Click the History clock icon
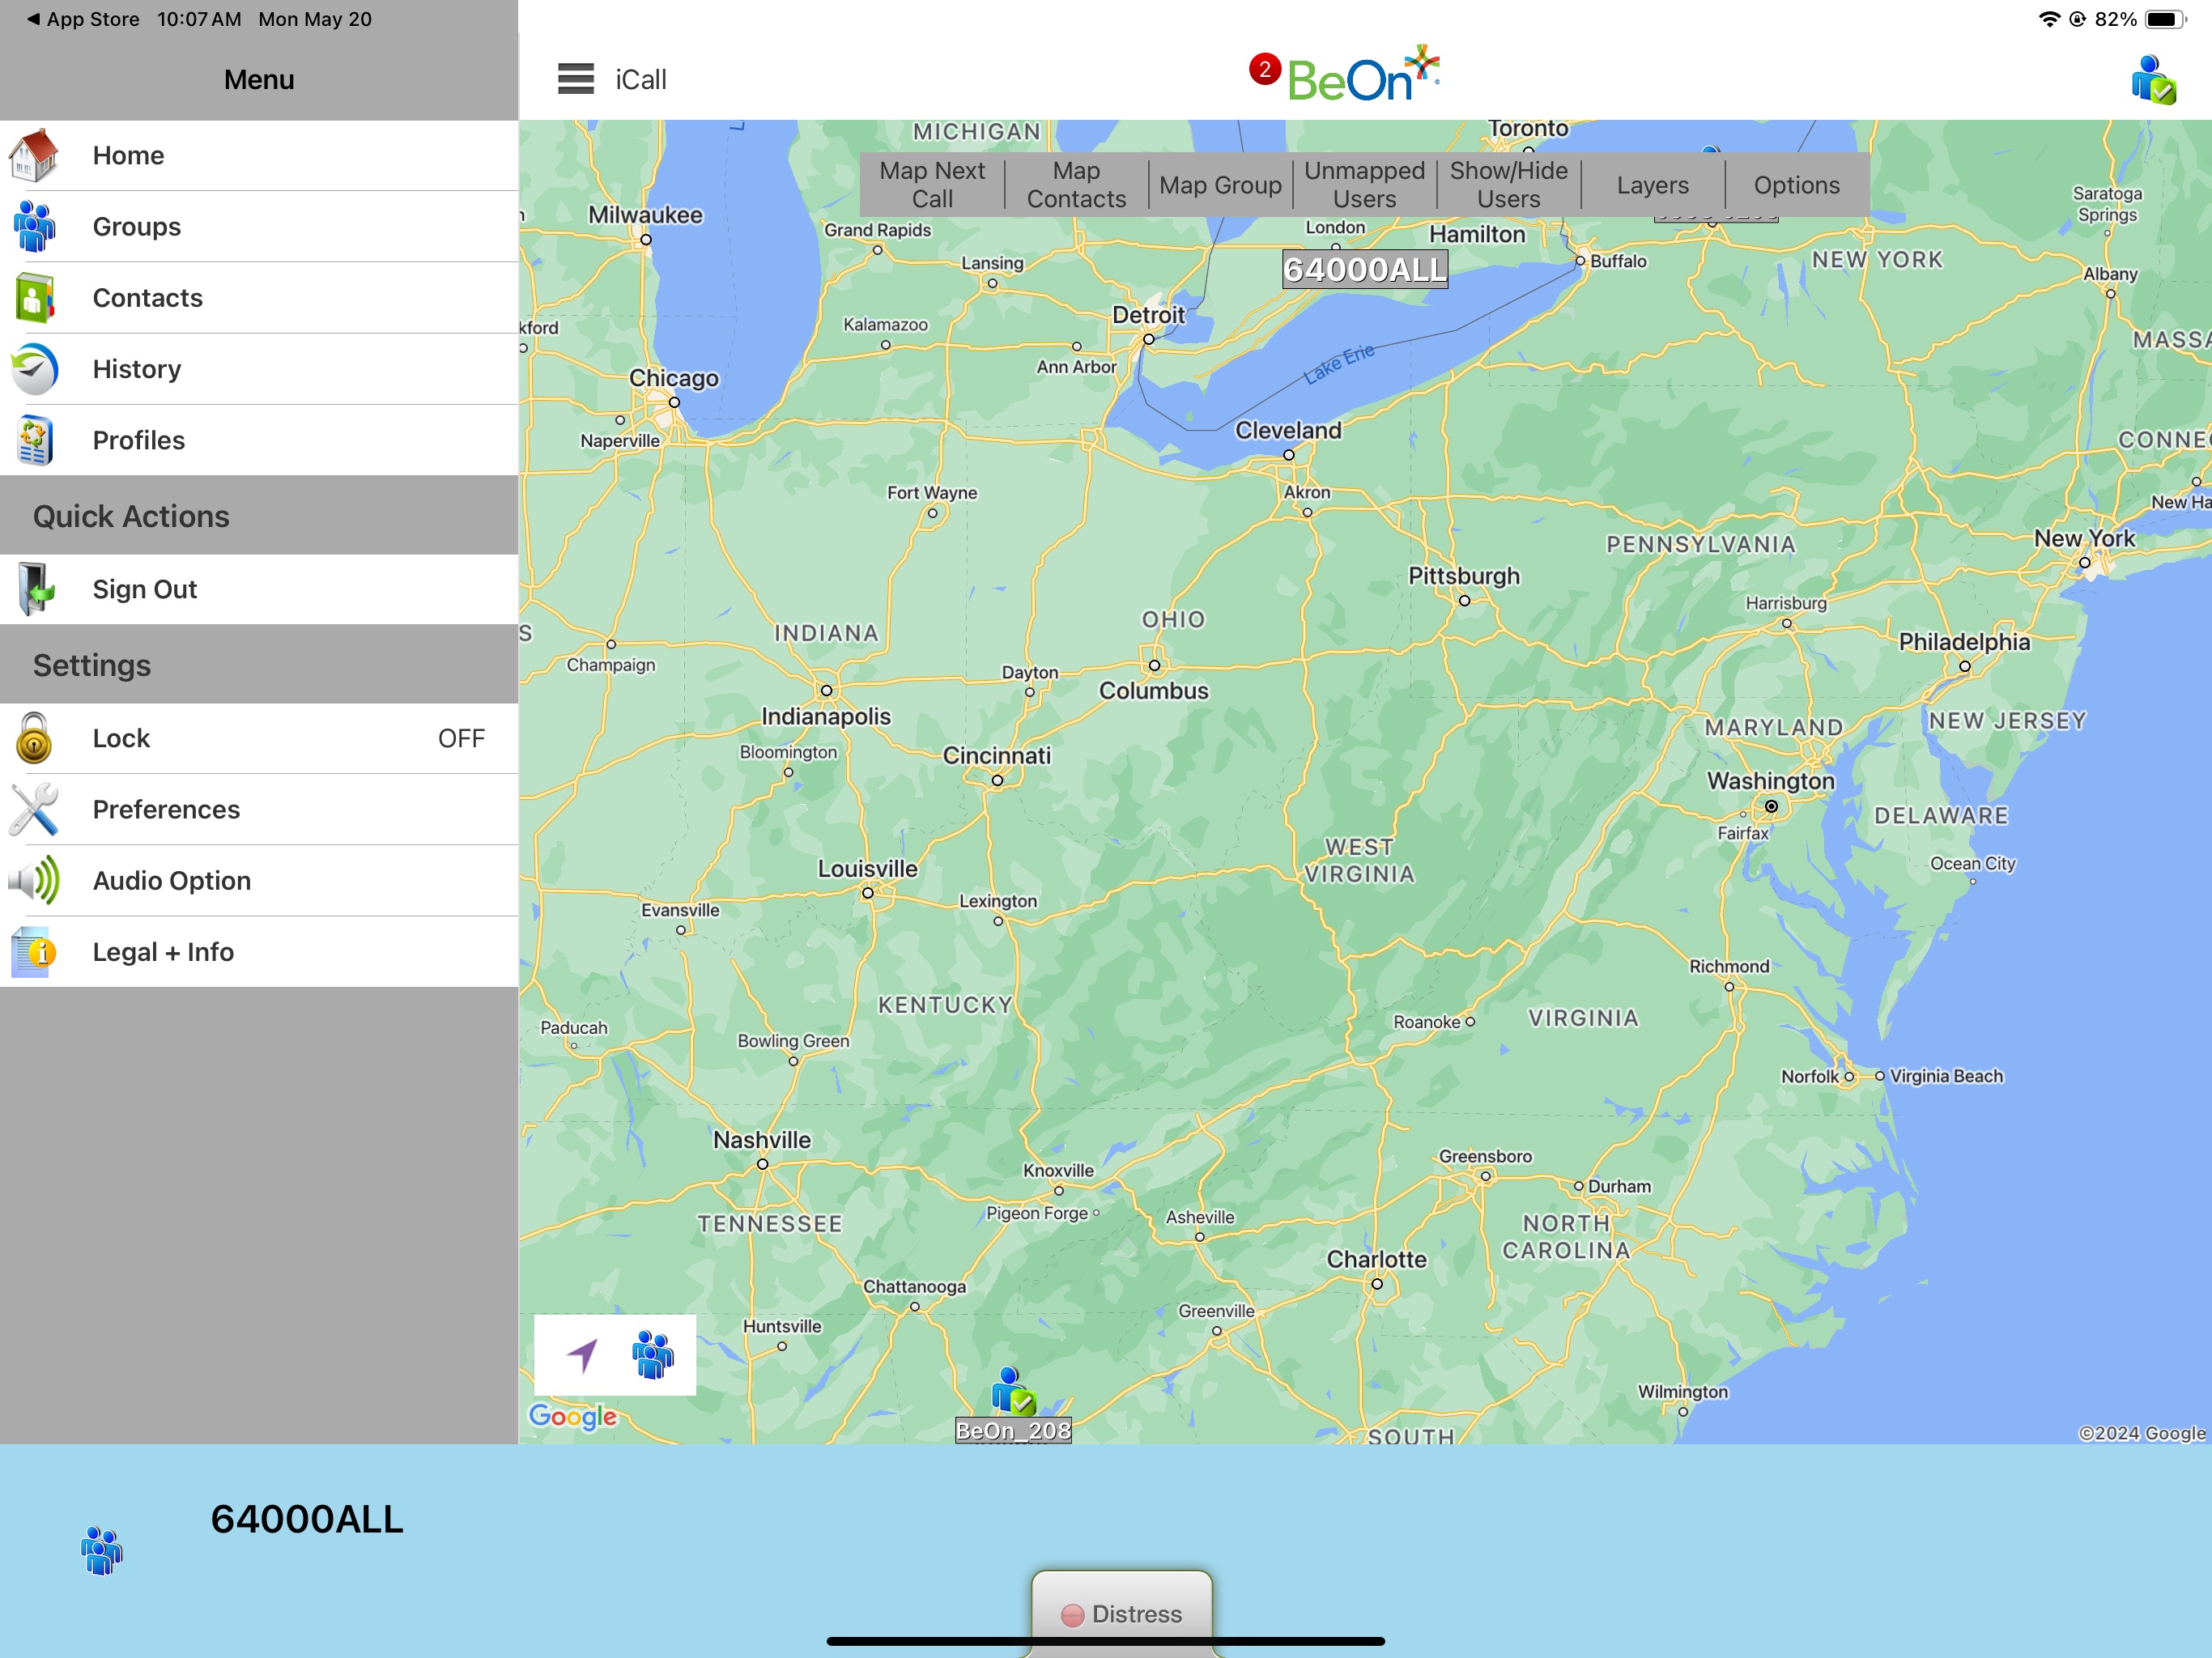The height and width of the screenshot is (1658, 2212). (x=34, y=369)
